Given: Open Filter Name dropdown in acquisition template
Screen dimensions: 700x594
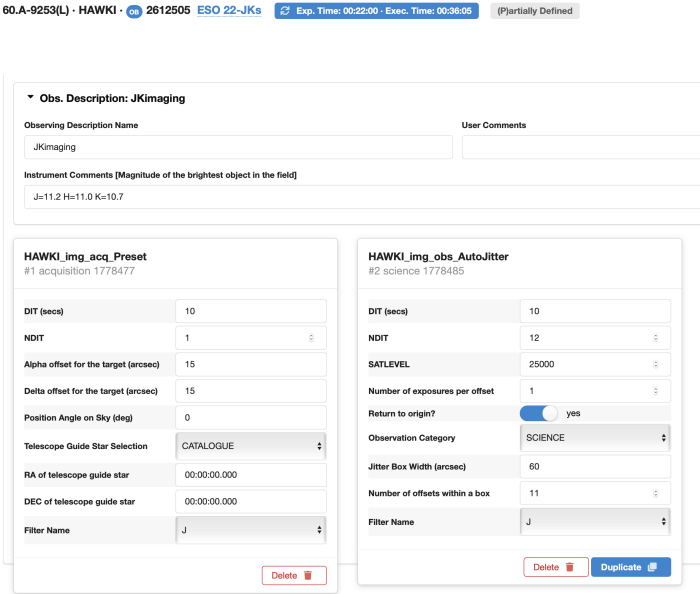Looking at the screenshot, I should (x=250, y=530).
